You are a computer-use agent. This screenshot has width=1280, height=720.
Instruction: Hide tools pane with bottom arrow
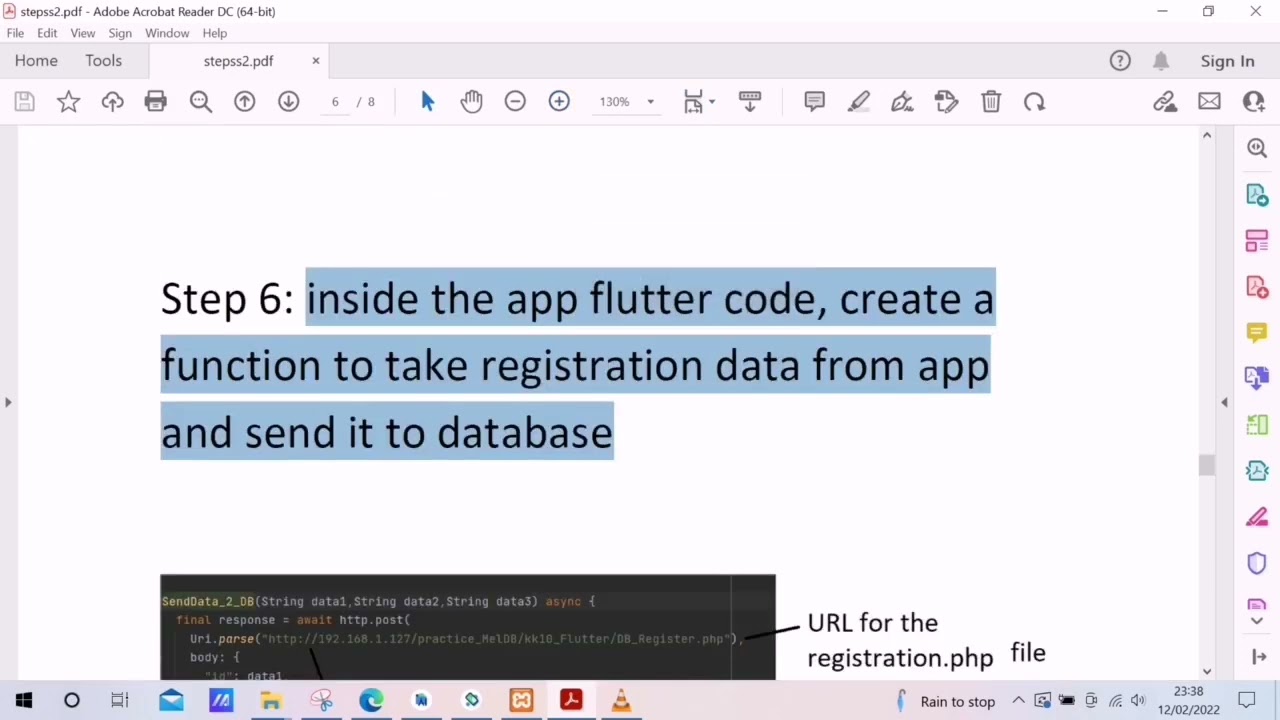tap(1258, 657)
